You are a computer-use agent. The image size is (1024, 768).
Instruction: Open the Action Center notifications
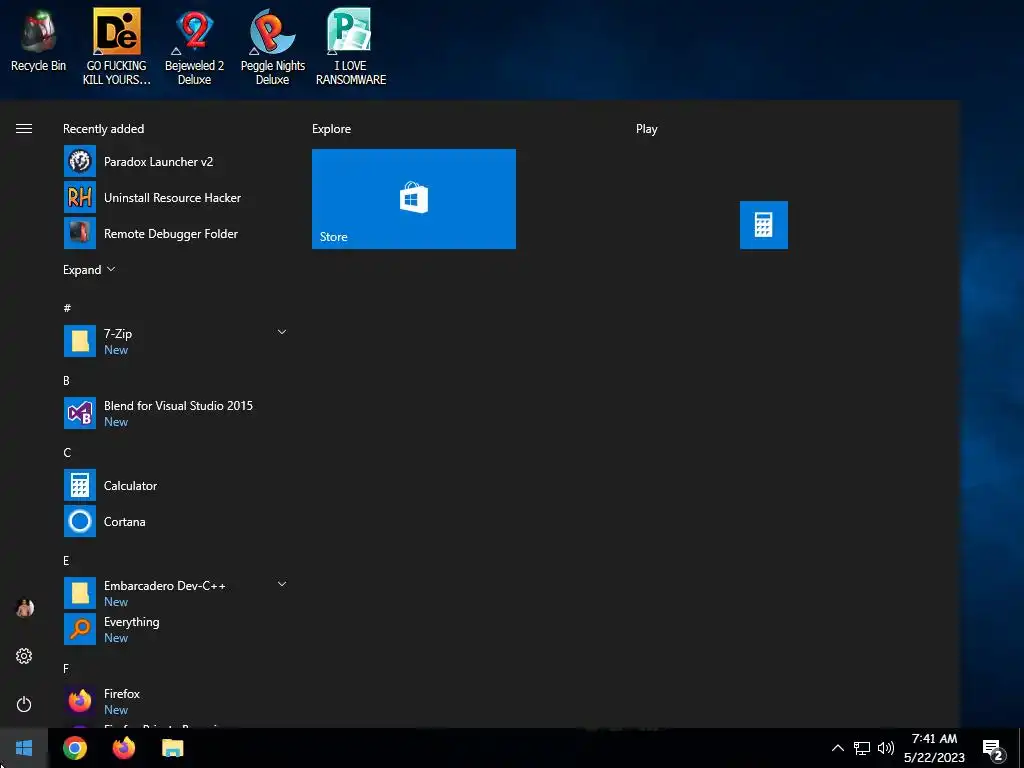click(993, 750)
